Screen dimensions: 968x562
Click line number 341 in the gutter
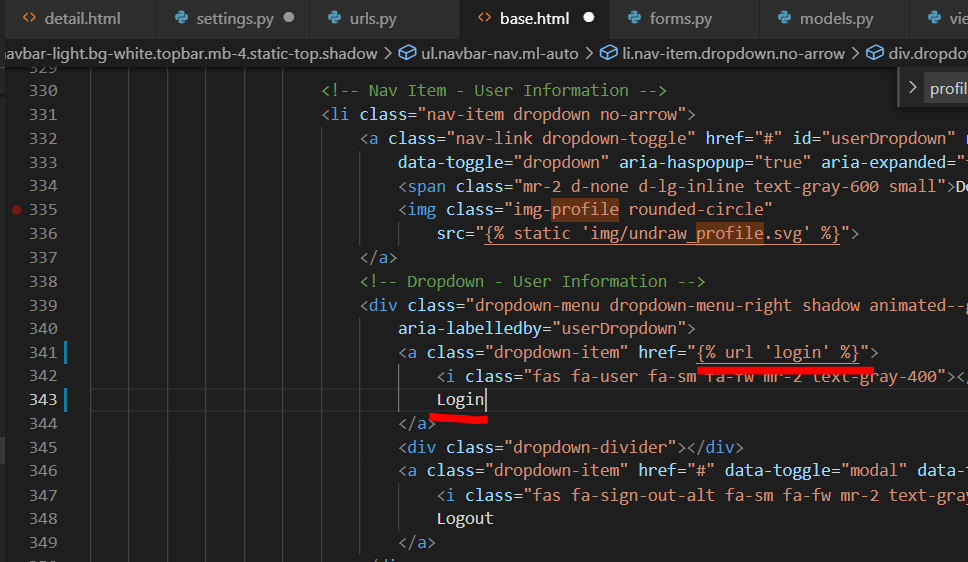pos(43,353)
